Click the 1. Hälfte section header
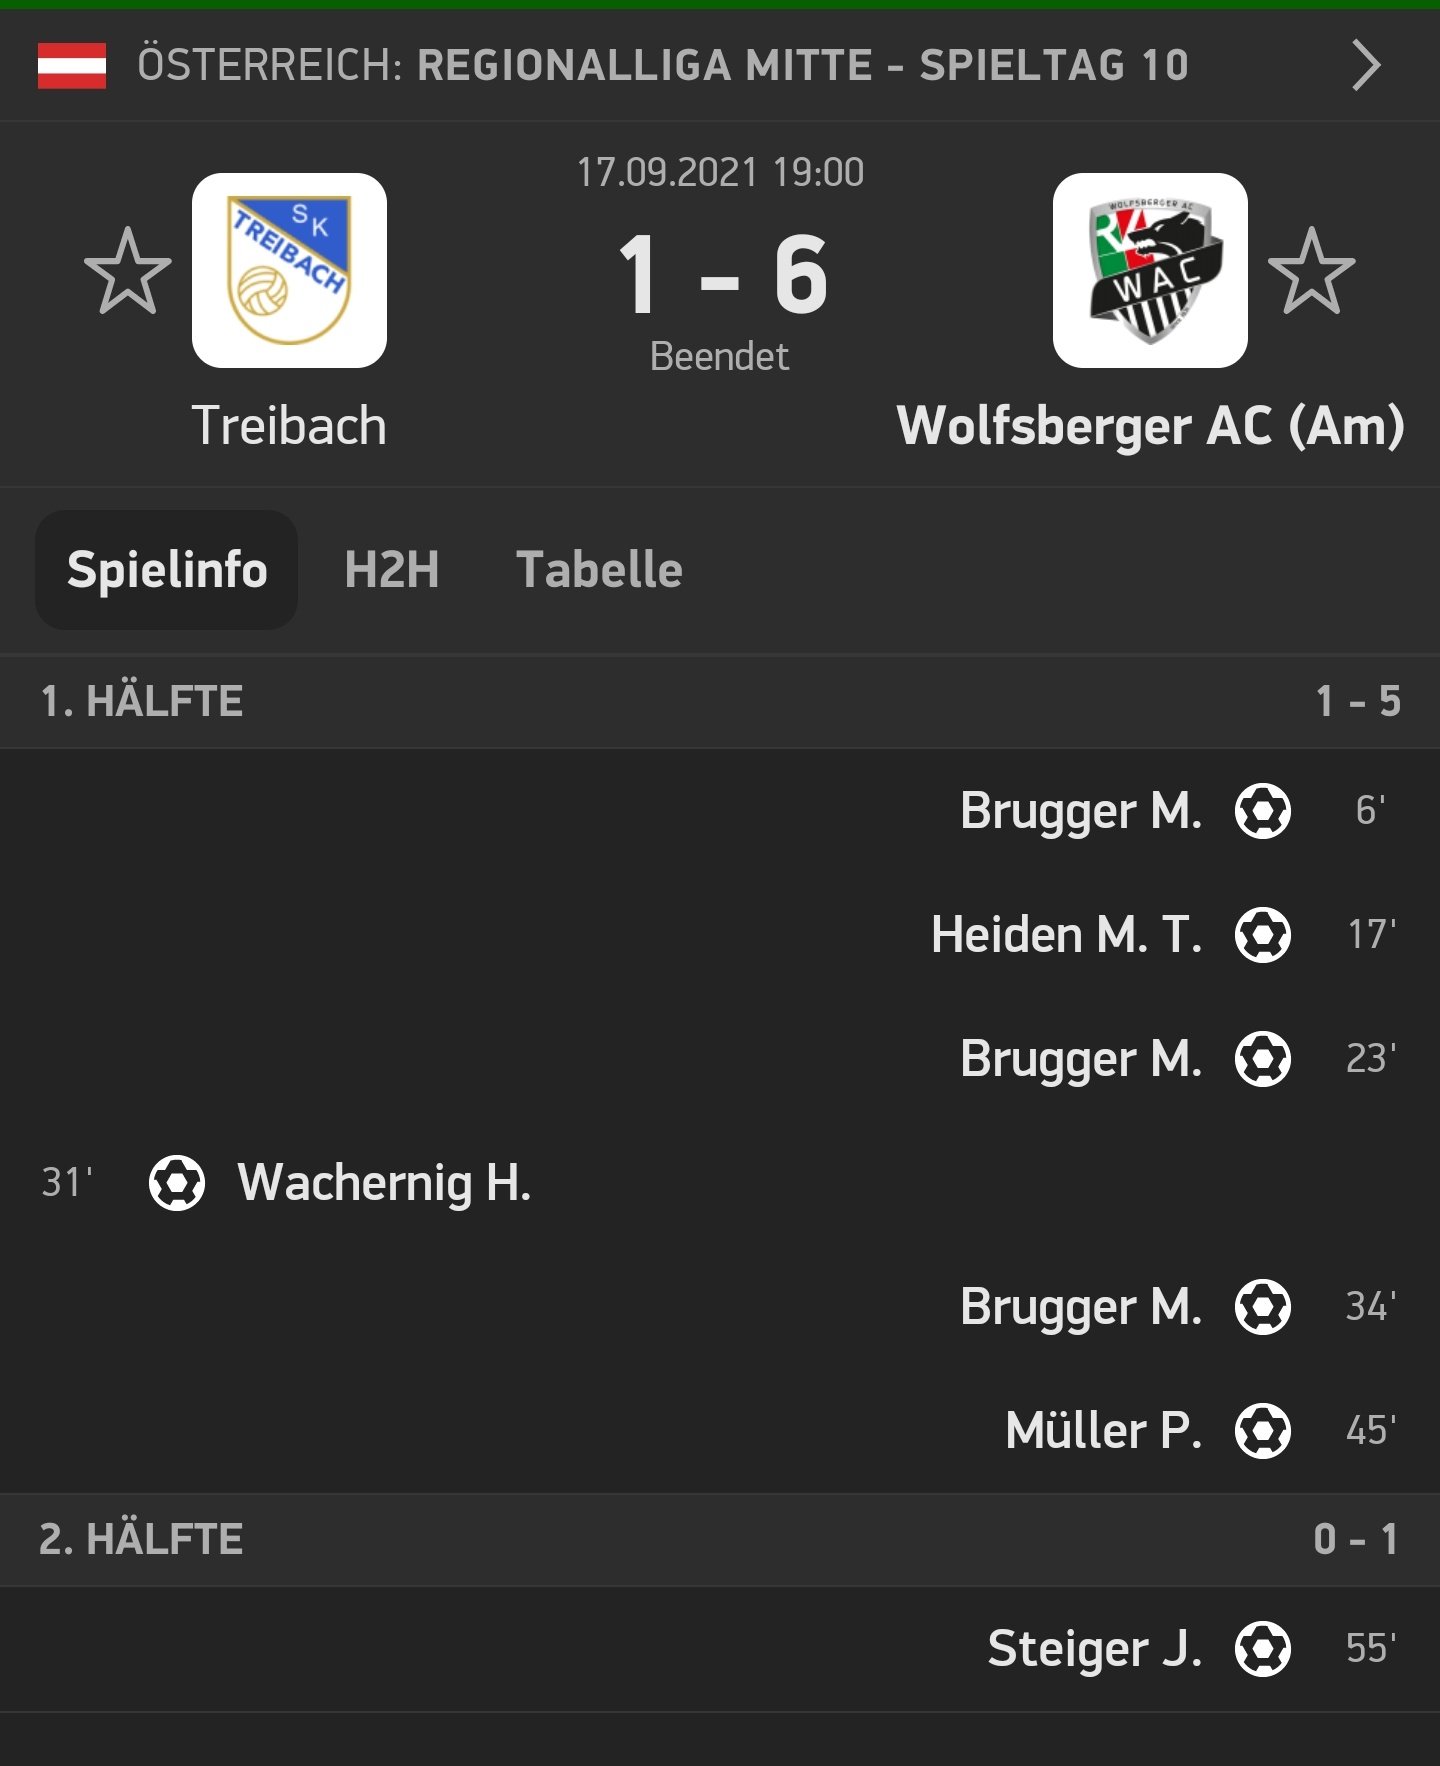Viewport: 1440px width, 1766px height. coord(720,701)
